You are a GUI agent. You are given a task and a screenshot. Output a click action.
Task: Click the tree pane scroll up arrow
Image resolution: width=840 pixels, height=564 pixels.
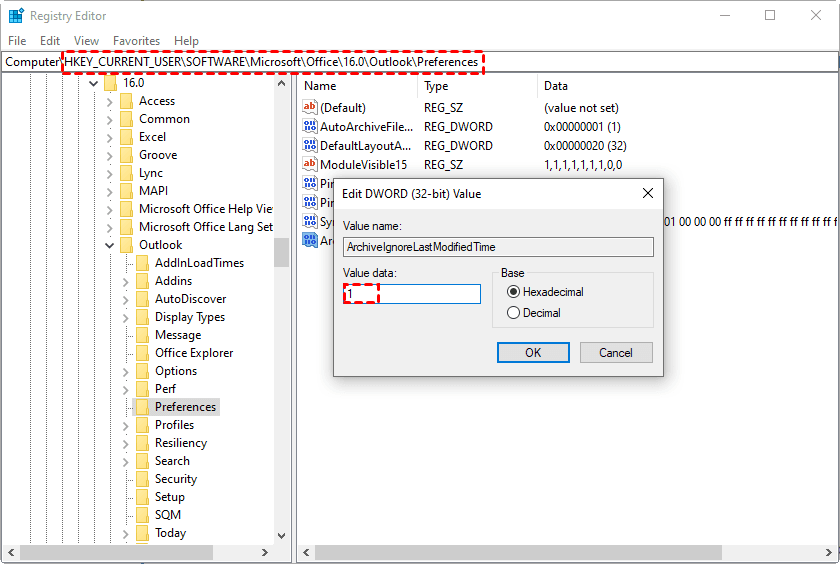click(282, 83)
